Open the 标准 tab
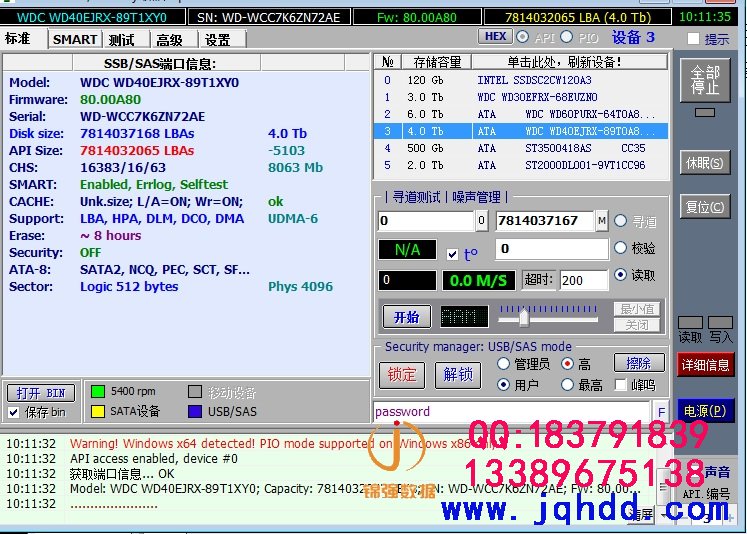Viewport: 747px width, 534px height. pos(18,38)
